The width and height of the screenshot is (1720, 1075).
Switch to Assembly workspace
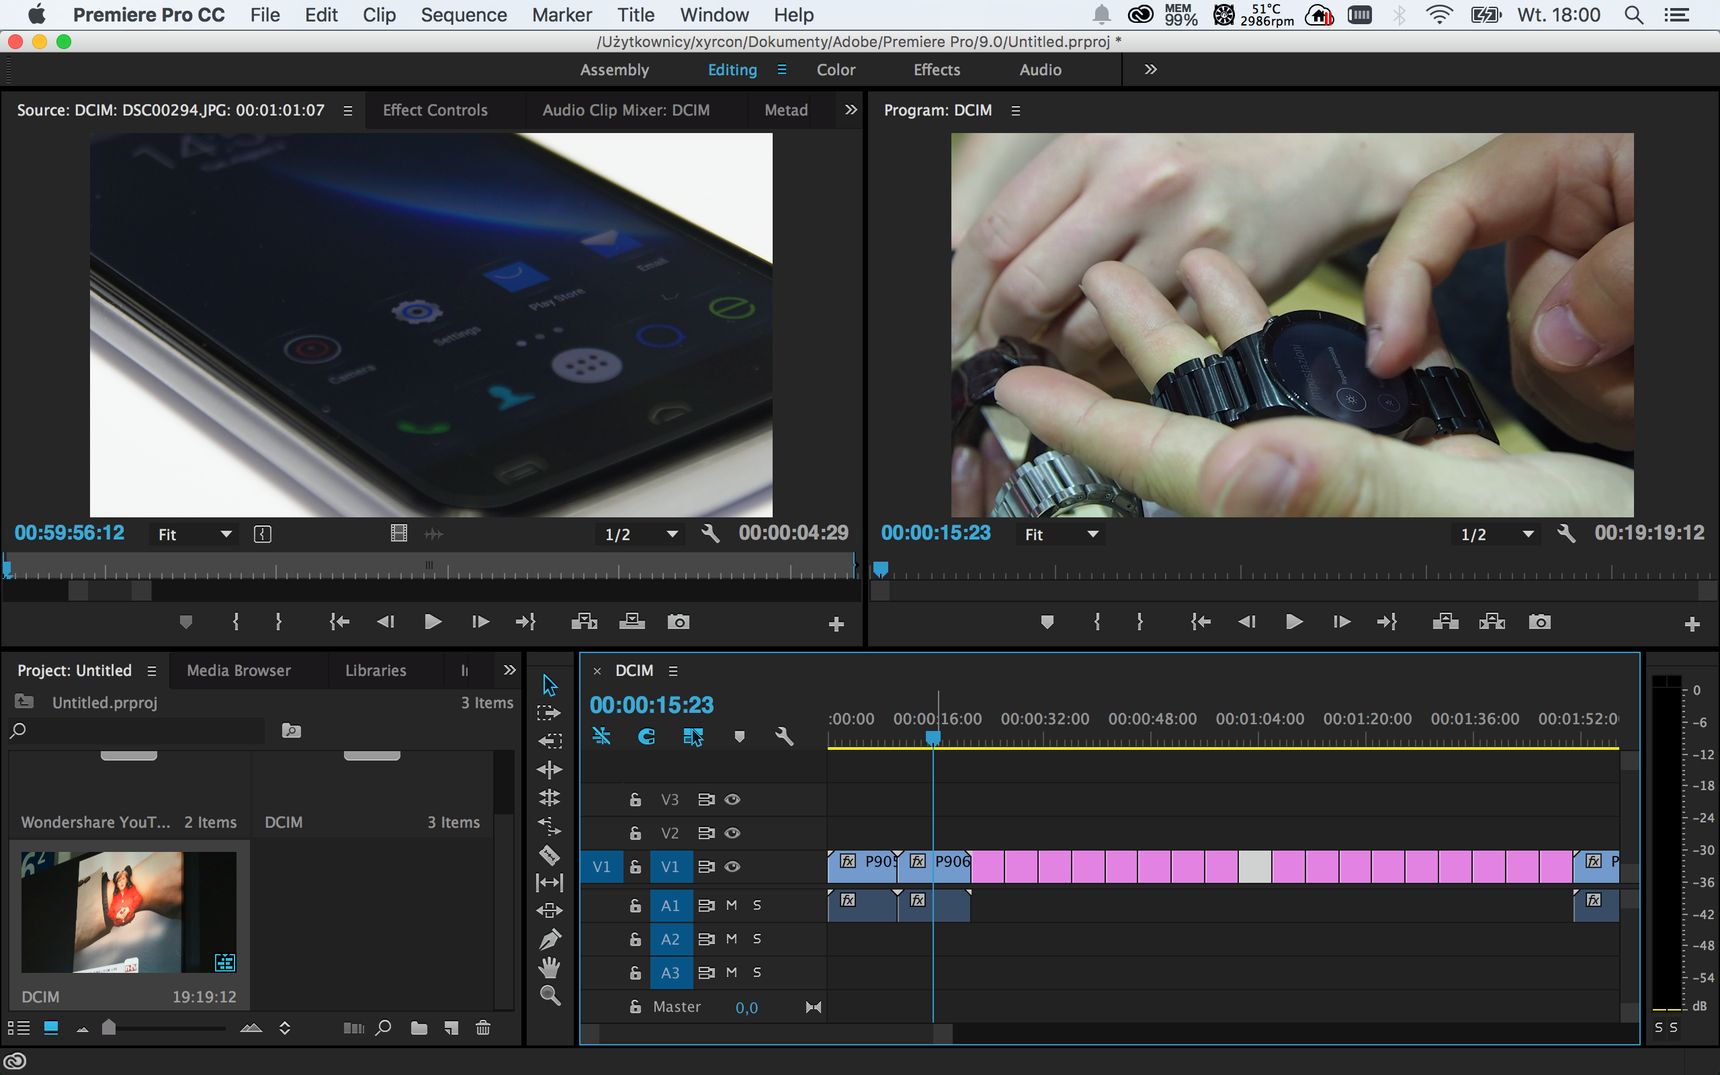[614, 70]
